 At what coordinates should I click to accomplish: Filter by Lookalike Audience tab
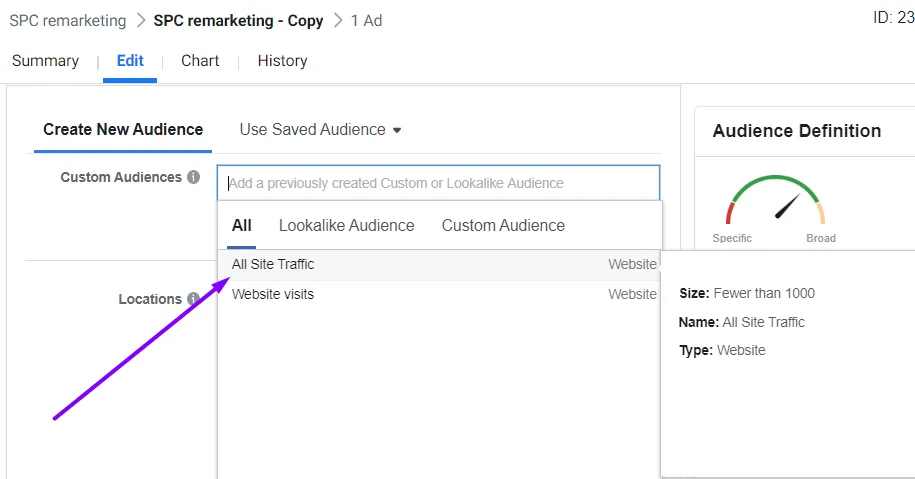(x=347, y=226)
